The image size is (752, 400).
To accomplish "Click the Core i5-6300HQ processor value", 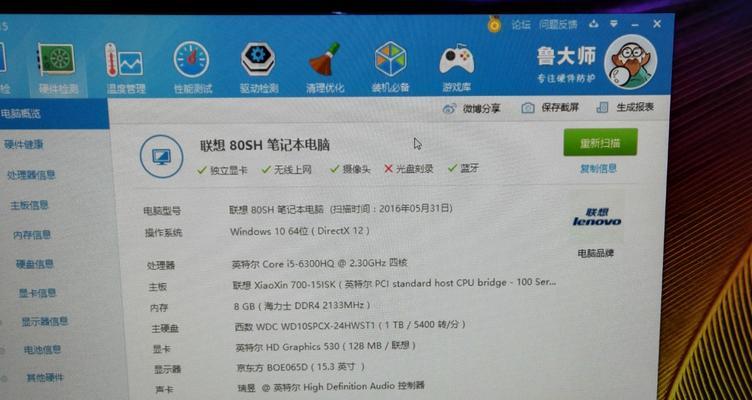I will click(x=320, y=263).
